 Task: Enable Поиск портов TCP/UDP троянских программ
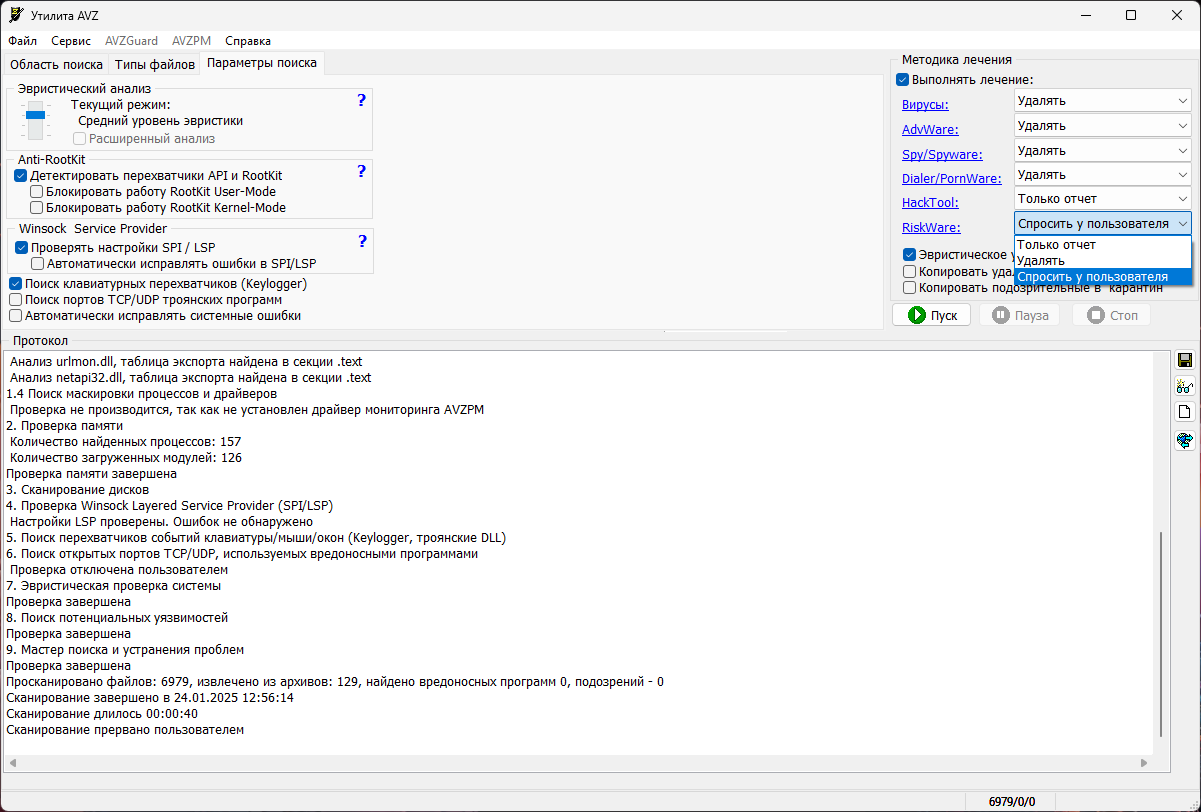click(x=16, y=299)
